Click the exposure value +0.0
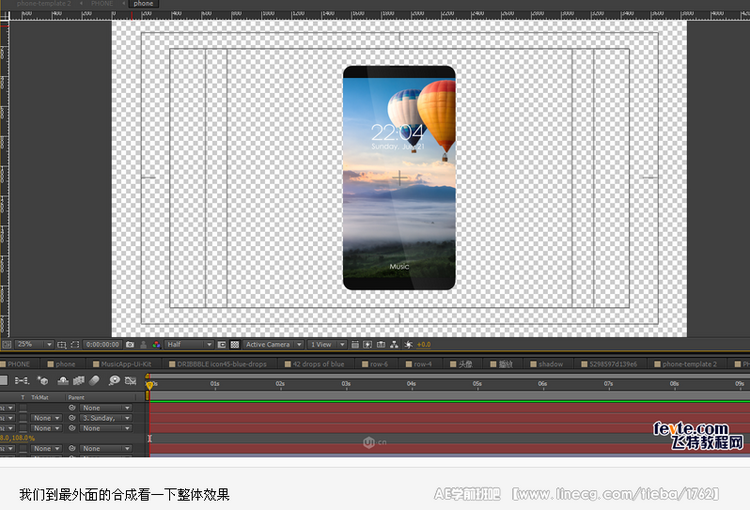This screenshot has width=750, height=510. 424,344
